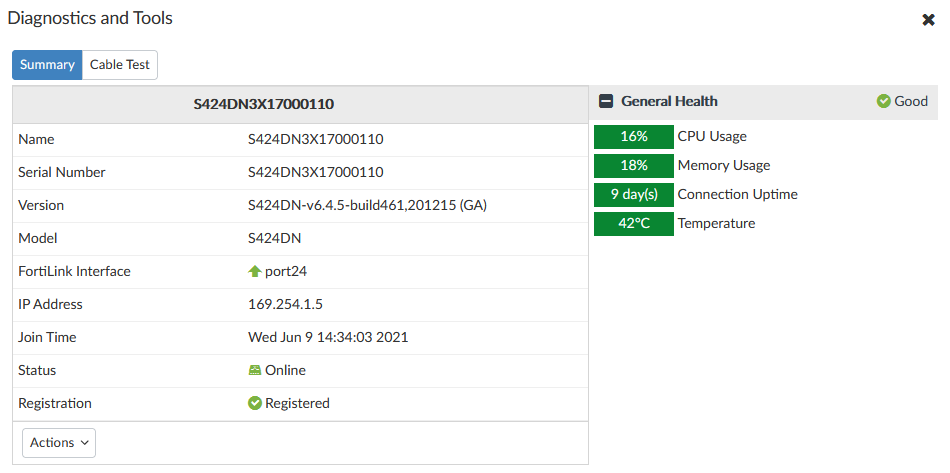Click the Registered status text

[297, 403]
